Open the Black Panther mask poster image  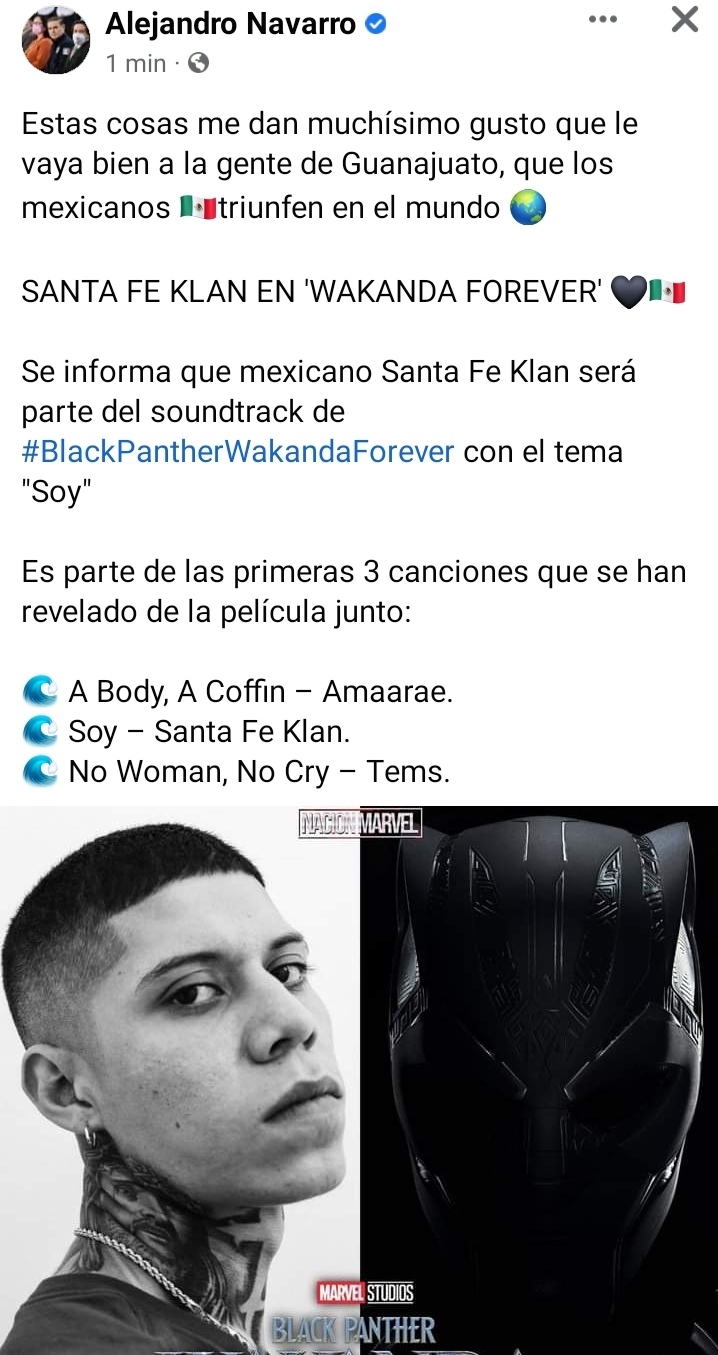tap(539, 1080)
